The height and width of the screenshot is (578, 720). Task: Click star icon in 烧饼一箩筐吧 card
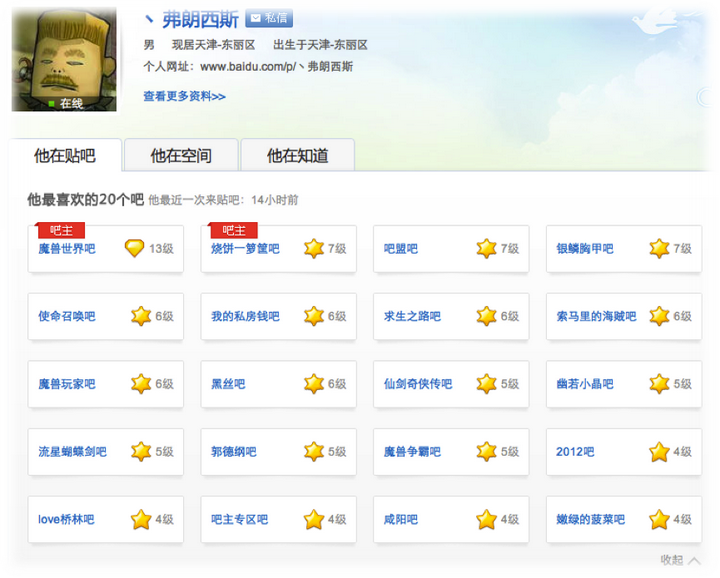pos(314,248)
